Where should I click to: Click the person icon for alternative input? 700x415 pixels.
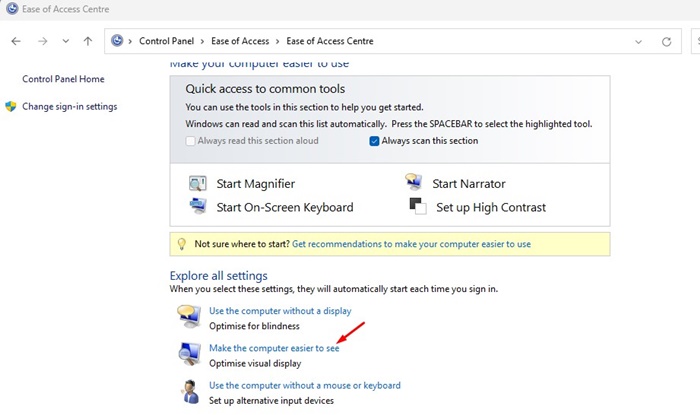(191, 391)
